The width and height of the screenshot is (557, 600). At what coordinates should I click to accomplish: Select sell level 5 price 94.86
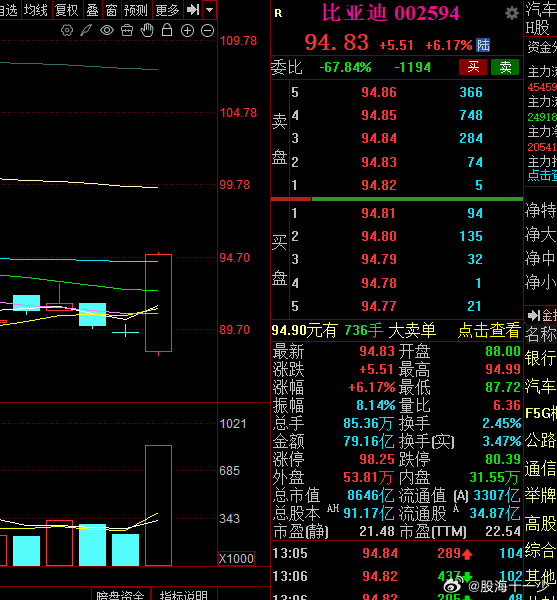[379, 92]
